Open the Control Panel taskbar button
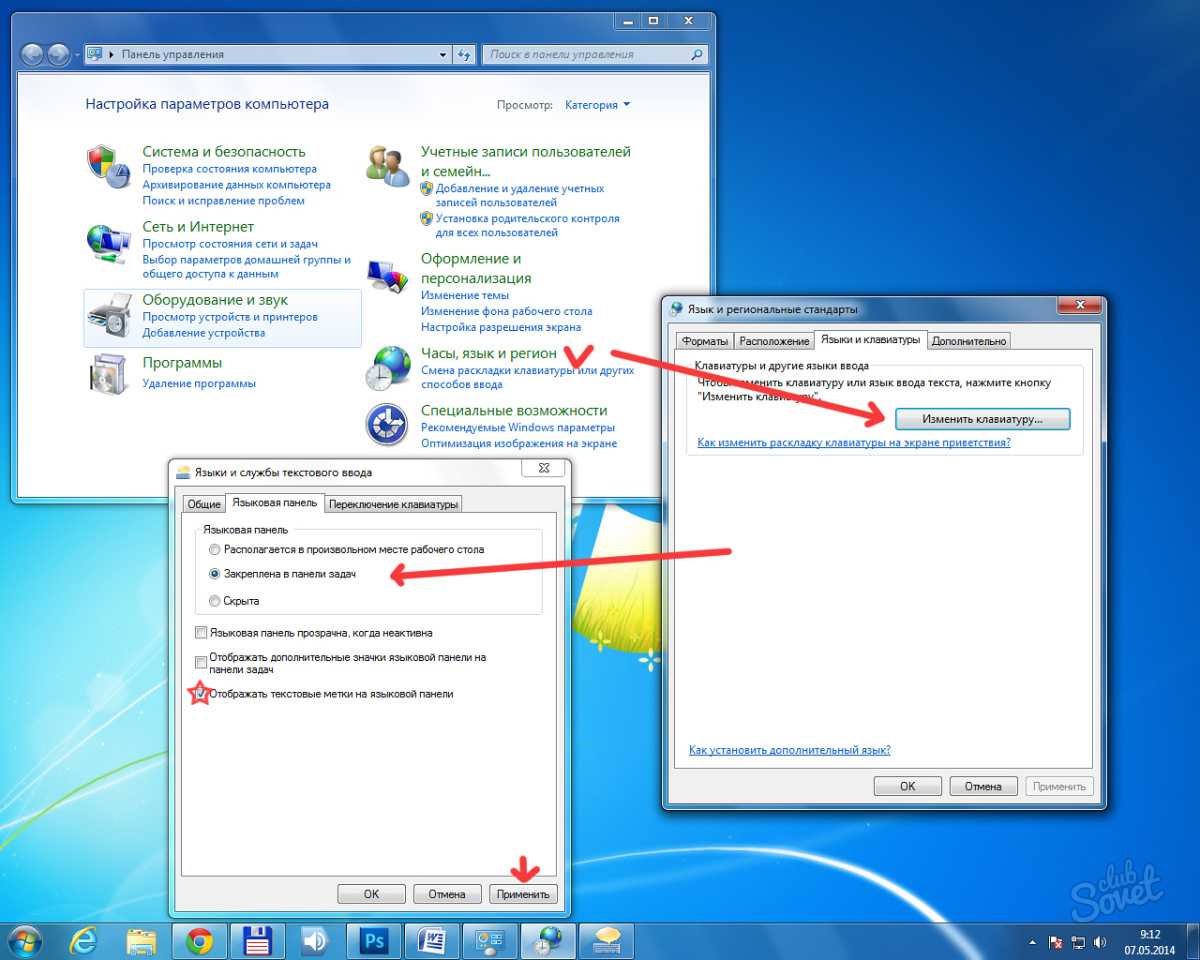This screenshot has height=960, width=1200. pos(491,941)
